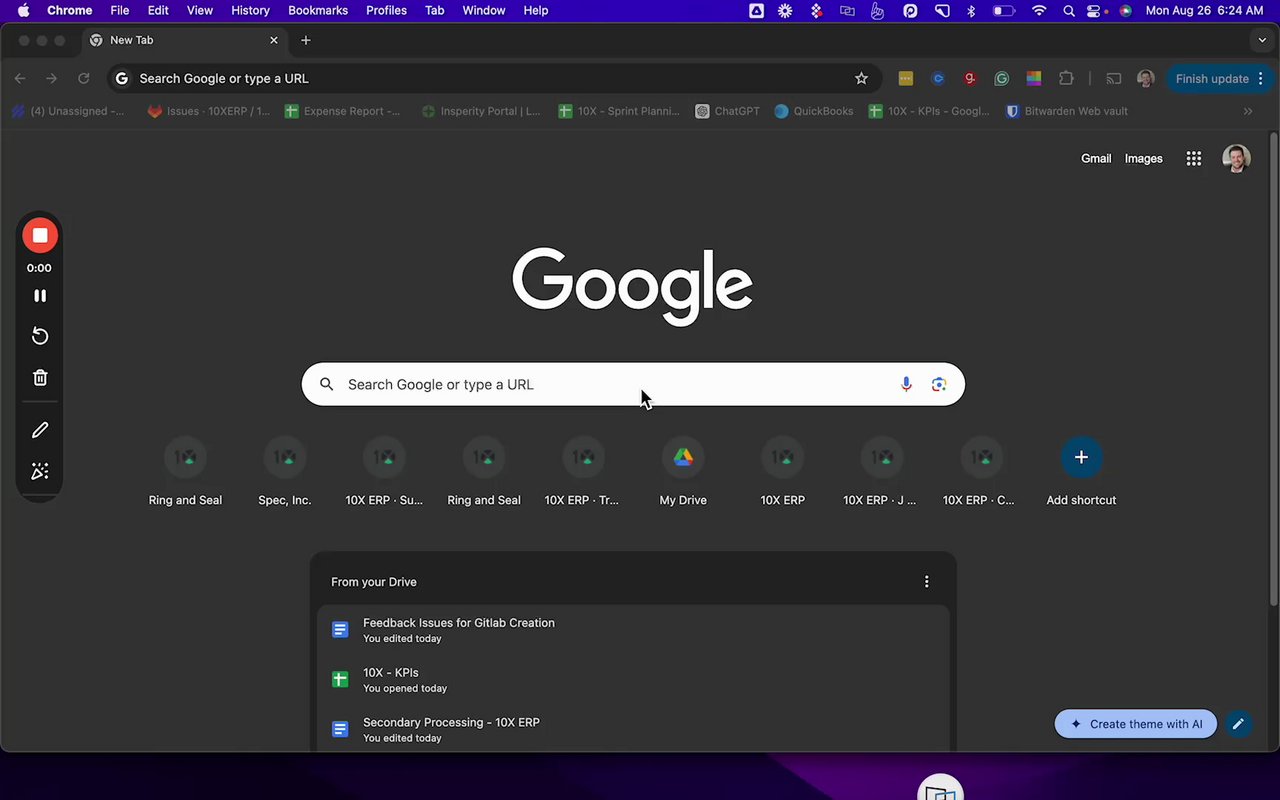Open the Images link
This screenshot has height=800, width=1280.
pos(1143,158)
